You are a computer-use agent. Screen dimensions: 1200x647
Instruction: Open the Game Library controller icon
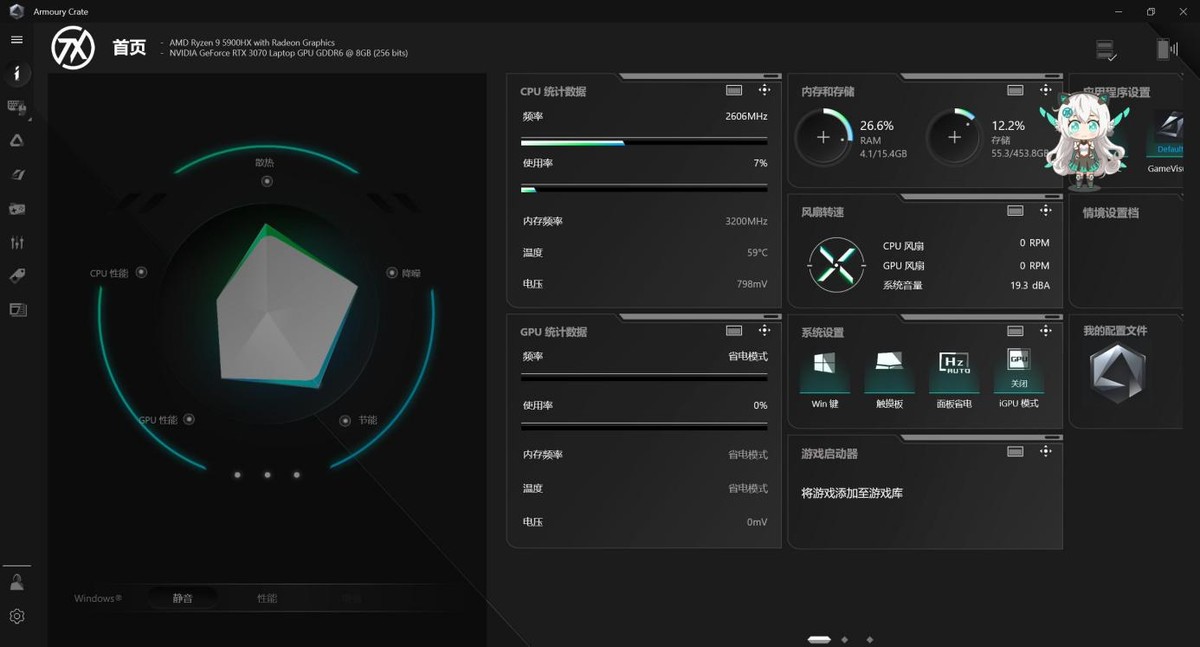click(x=17, y=209)
